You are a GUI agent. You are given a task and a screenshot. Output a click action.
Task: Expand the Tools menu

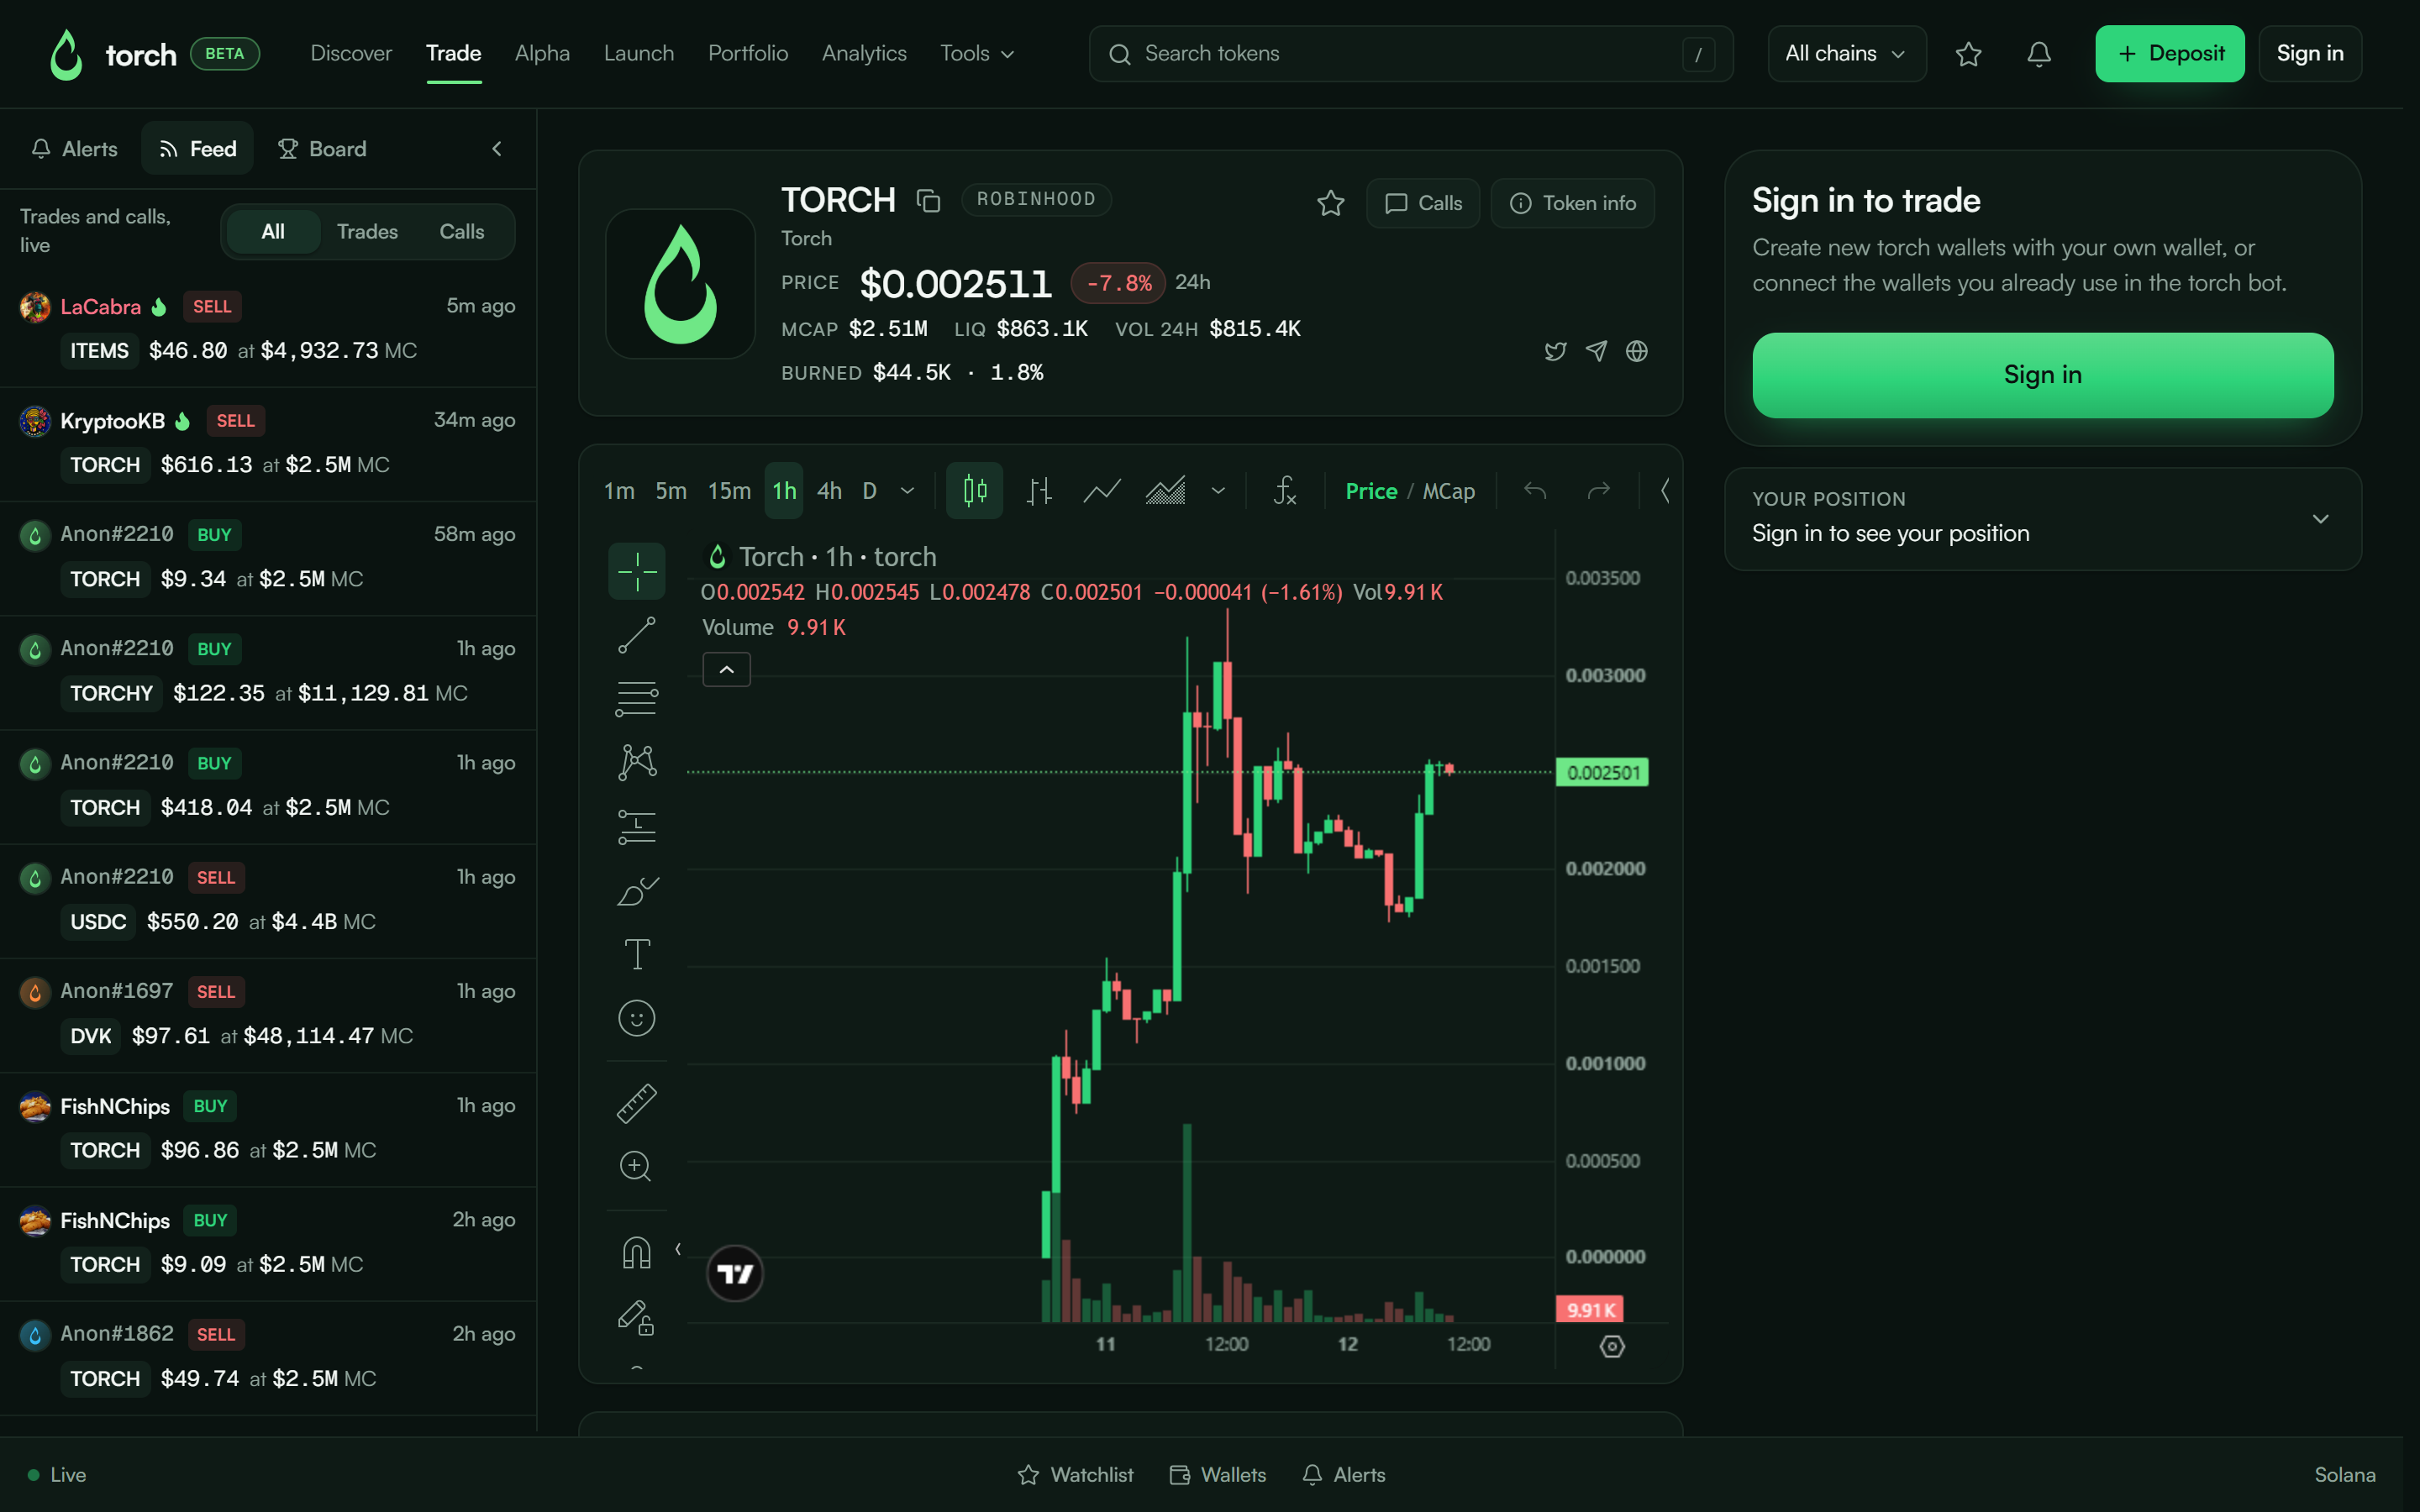(x=977, y=54)
